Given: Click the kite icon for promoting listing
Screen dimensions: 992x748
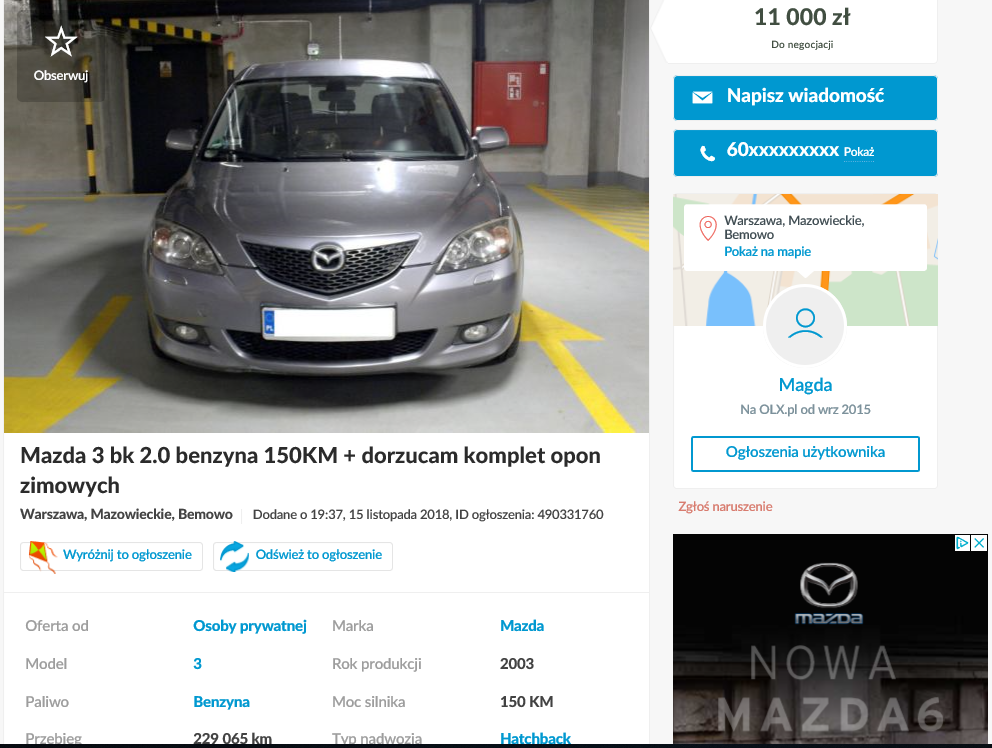Looking at the screenshot, I should [x=41, y=556].
